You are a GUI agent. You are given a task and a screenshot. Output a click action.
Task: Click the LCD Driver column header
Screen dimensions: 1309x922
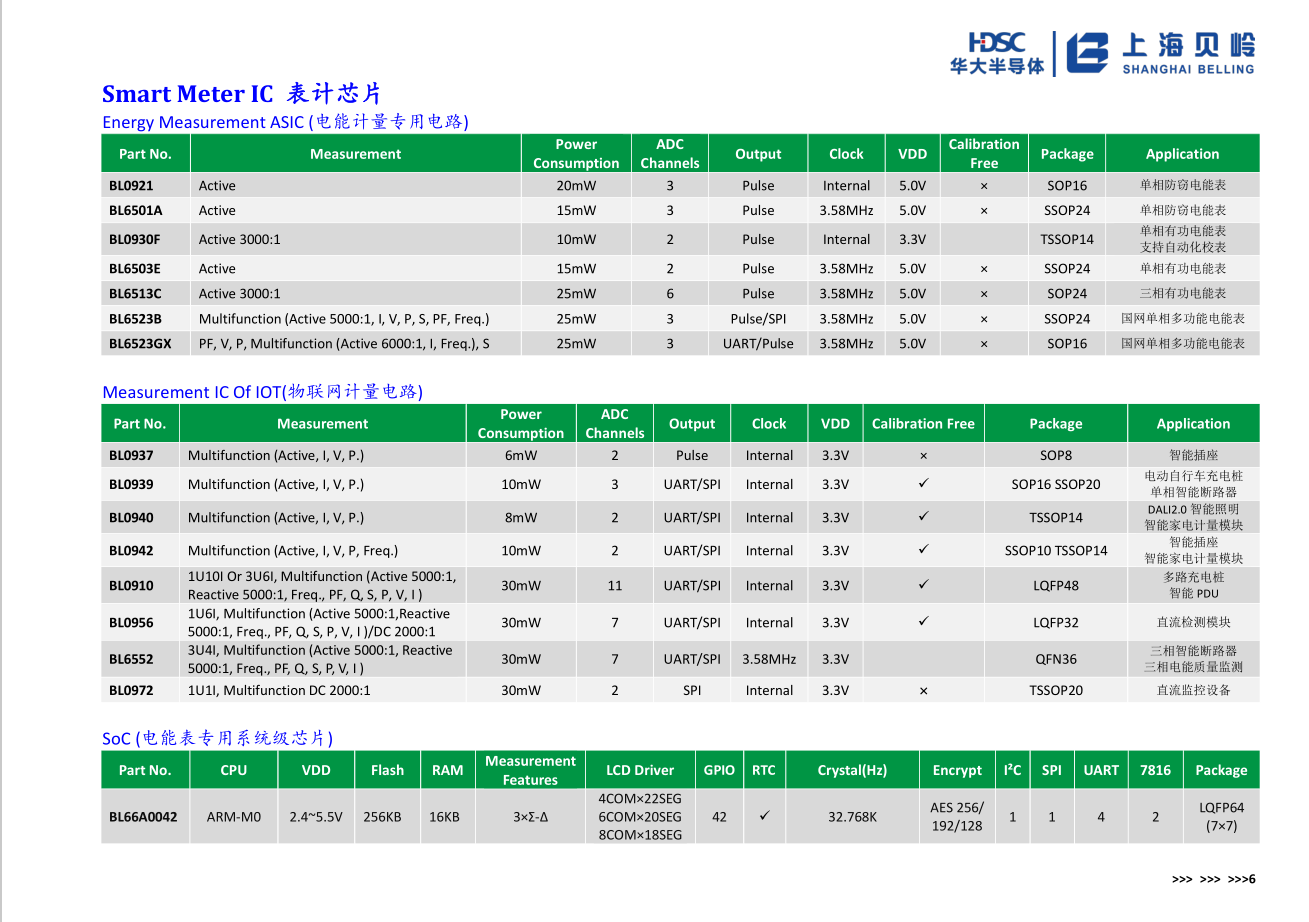tap(639, 770)
